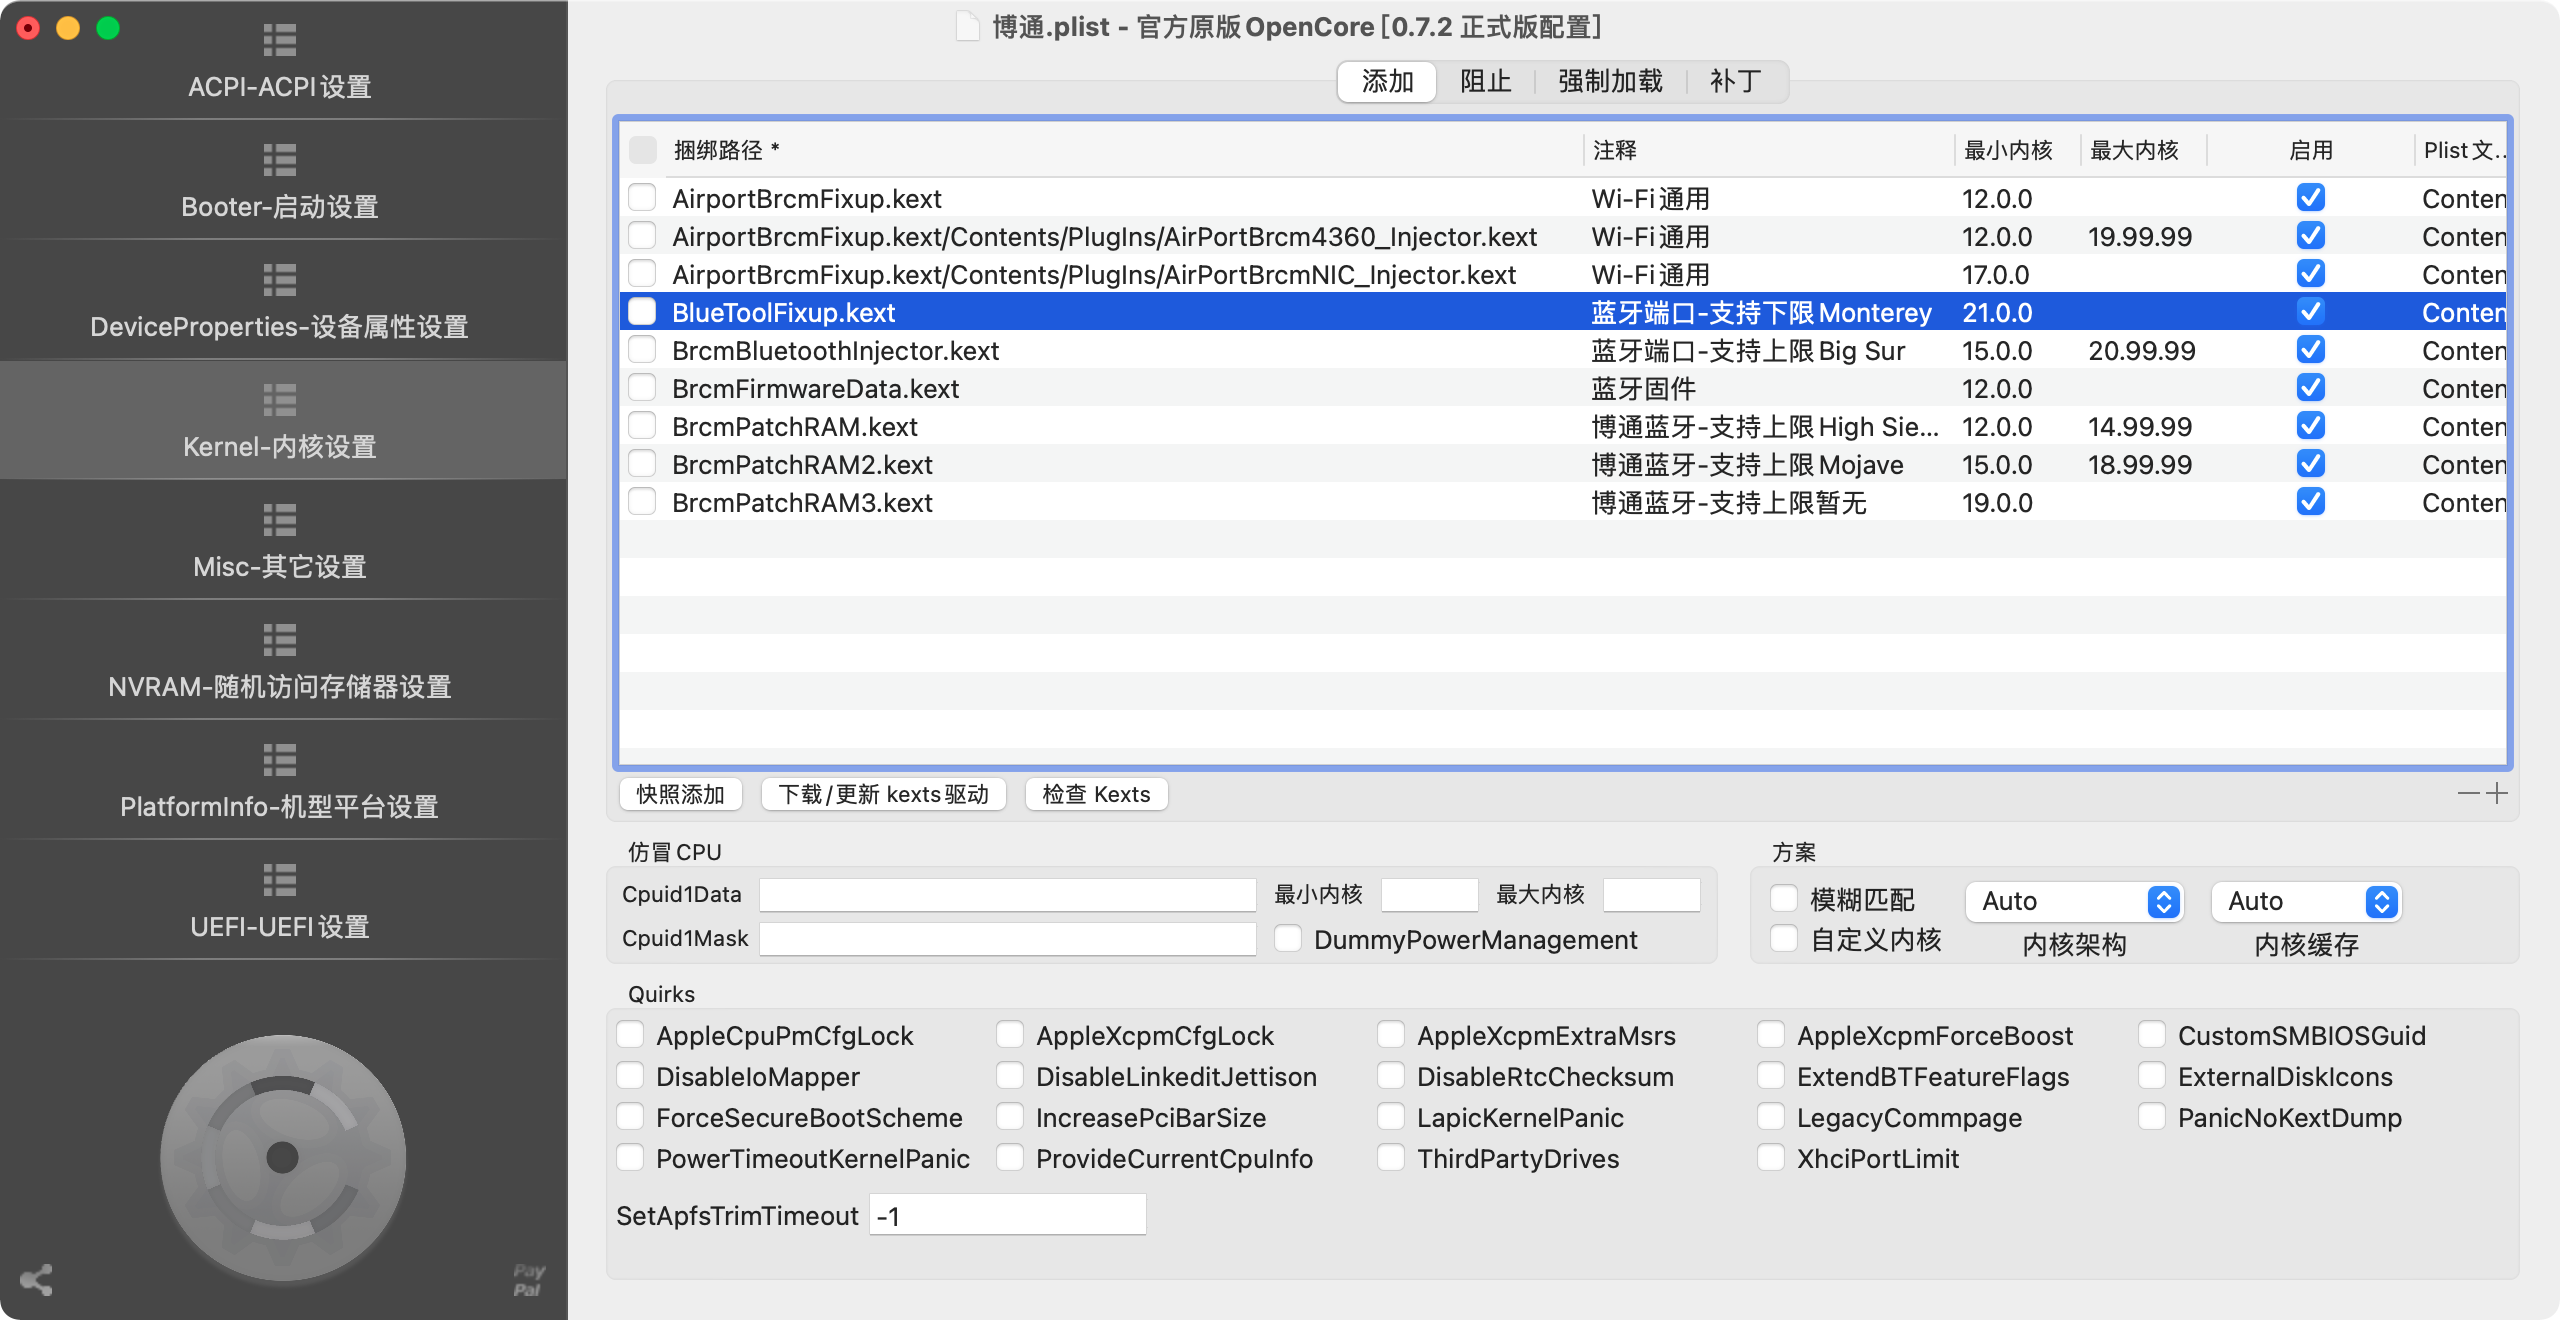
Task: Select the UEFI settings list icon
Action: [x=279, y=880]
